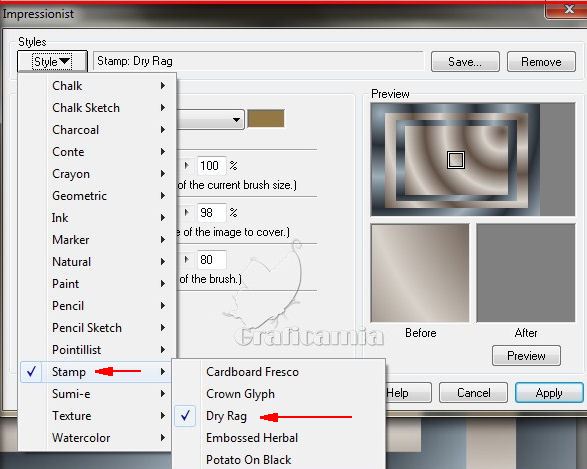Open the combo box beside color swatch
Screen dimensions: 587x469
click(211, 120)
